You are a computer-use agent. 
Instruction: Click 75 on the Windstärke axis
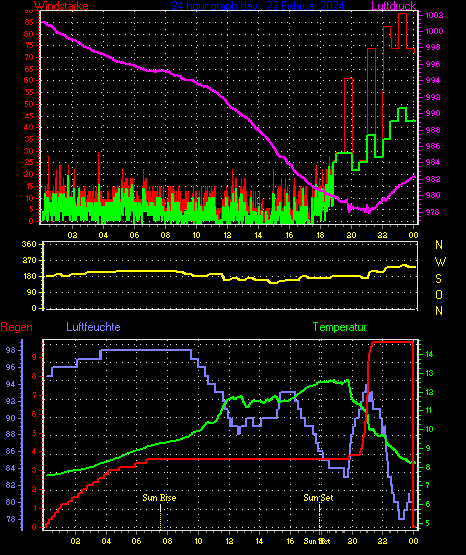coord(29,45)
